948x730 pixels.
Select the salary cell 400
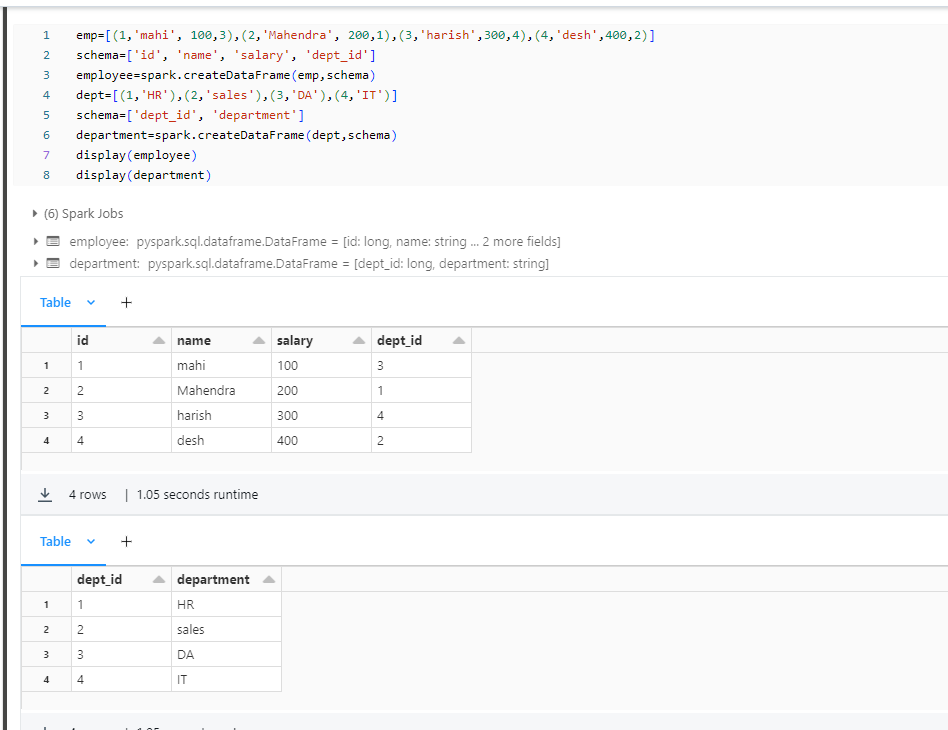322,440
